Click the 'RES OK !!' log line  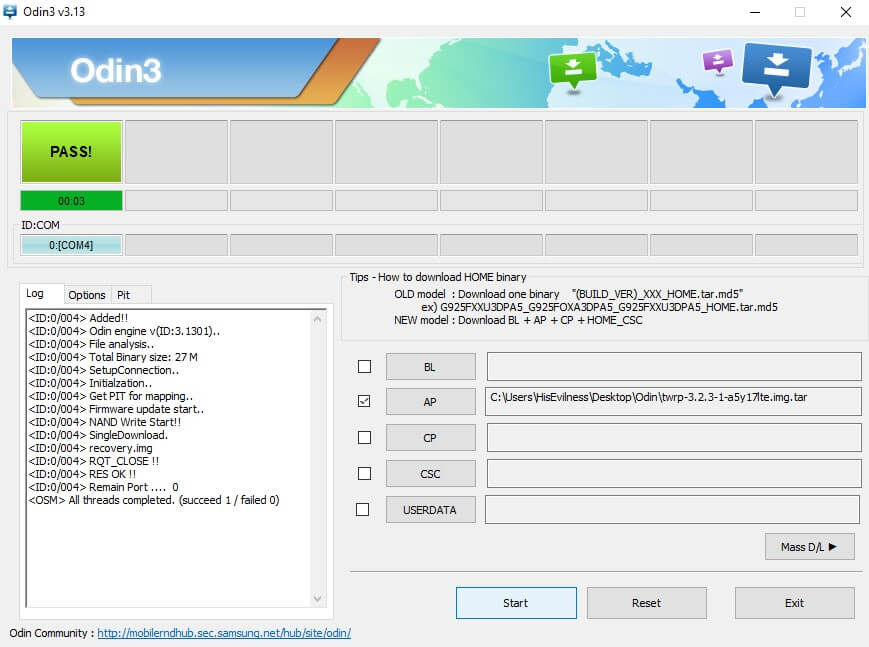tap(82, 474)
